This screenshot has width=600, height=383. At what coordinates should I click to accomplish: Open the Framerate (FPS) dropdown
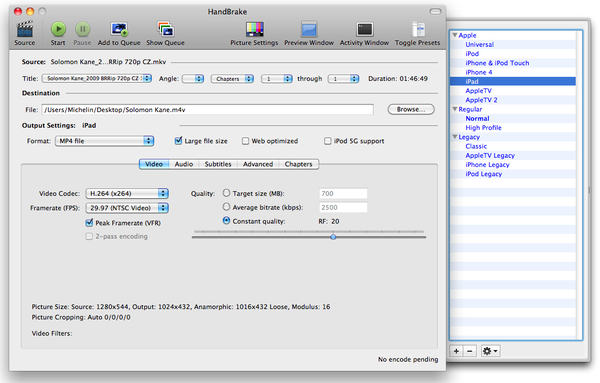click(x=127, y=208)
